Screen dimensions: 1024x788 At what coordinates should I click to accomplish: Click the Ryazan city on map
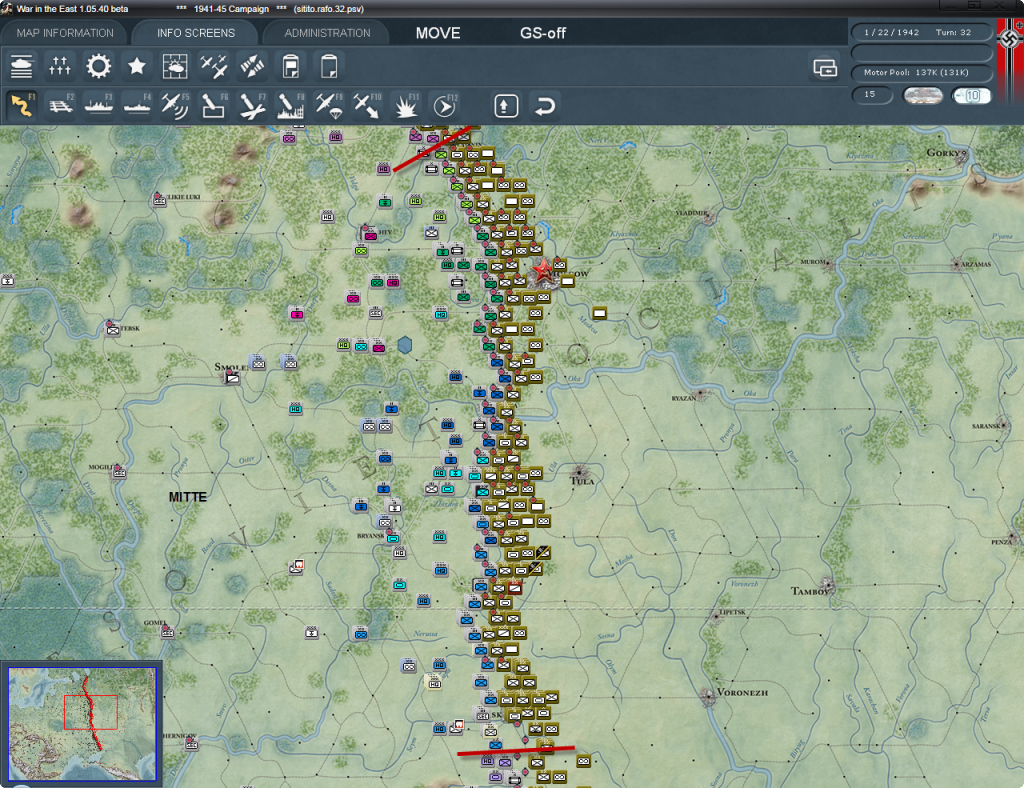click(700, 394)
